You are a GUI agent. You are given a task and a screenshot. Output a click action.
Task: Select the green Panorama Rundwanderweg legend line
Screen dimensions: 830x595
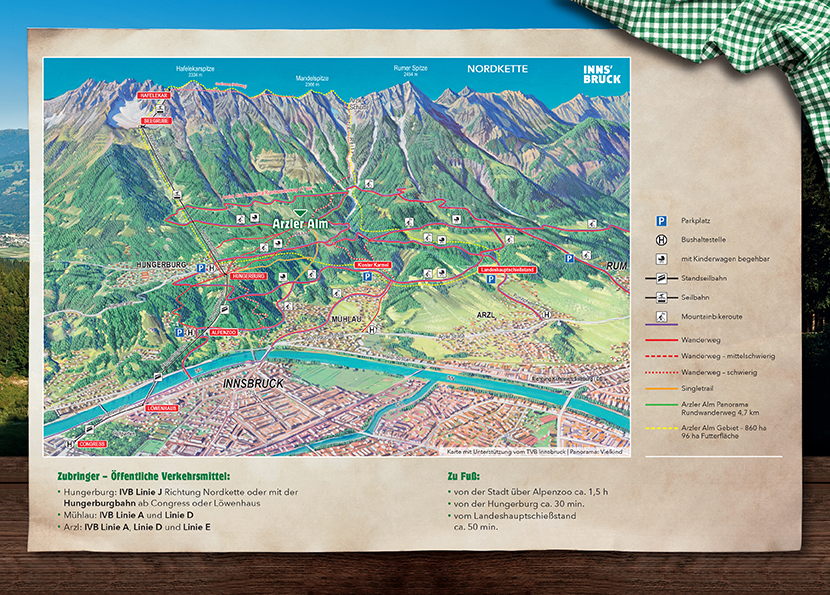661,405
